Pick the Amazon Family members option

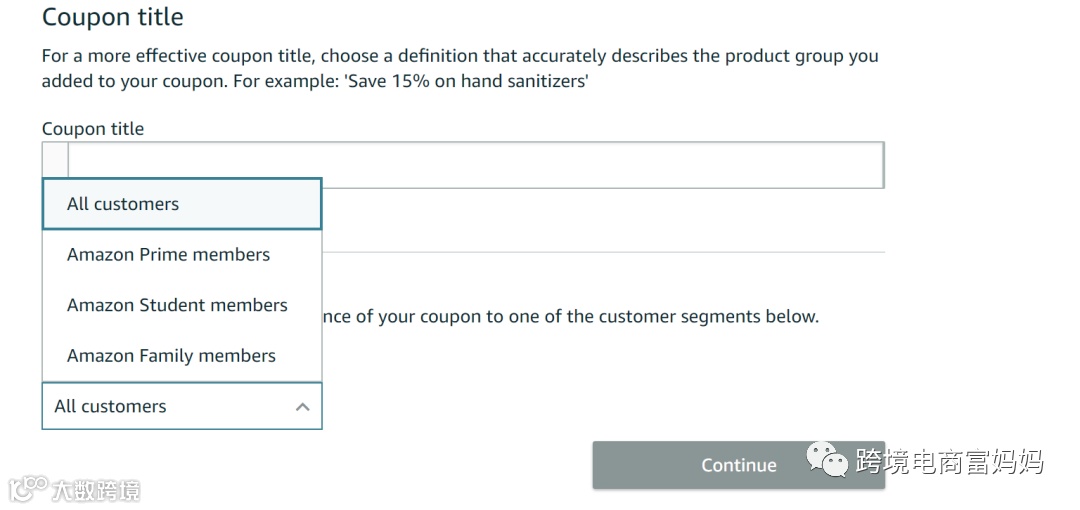[171, 356]
